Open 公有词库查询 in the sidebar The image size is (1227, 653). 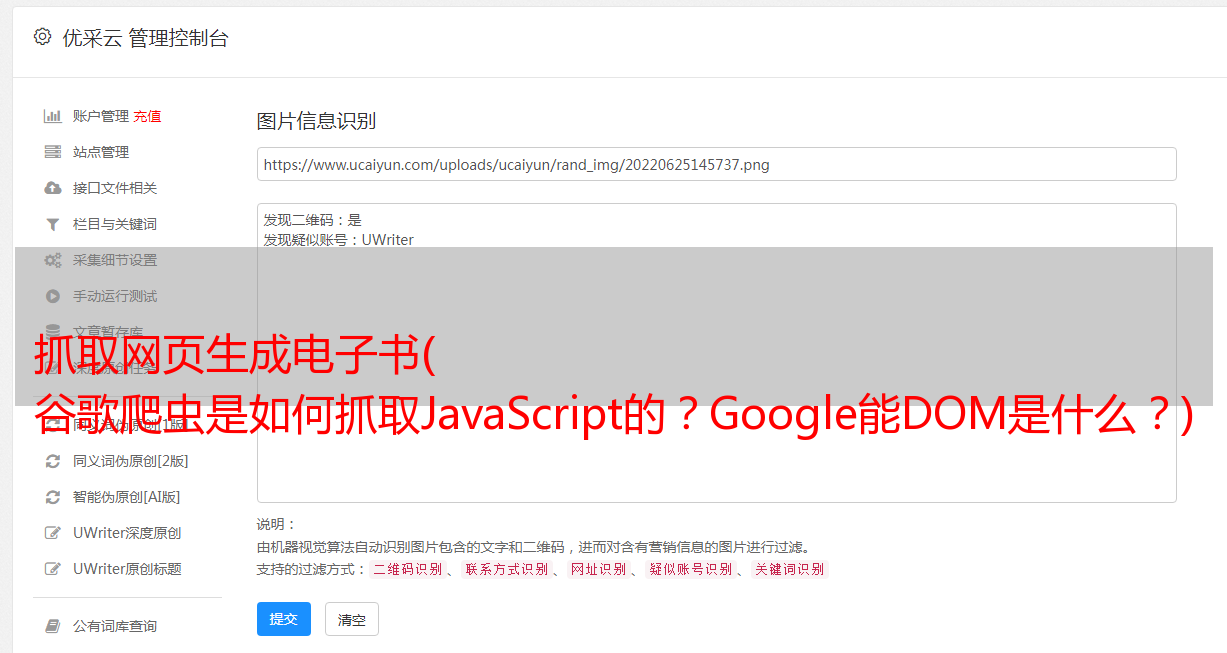tap(115, 626)
